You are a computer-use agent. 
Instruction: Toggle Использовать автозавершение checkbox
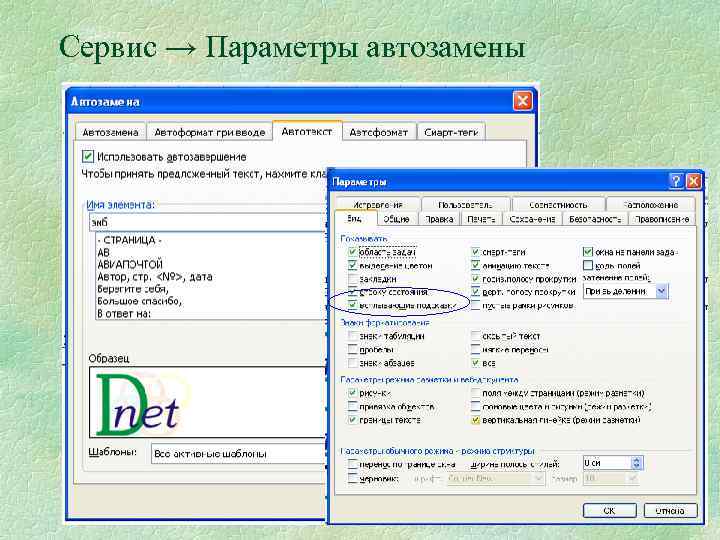(x=88, y=157)
